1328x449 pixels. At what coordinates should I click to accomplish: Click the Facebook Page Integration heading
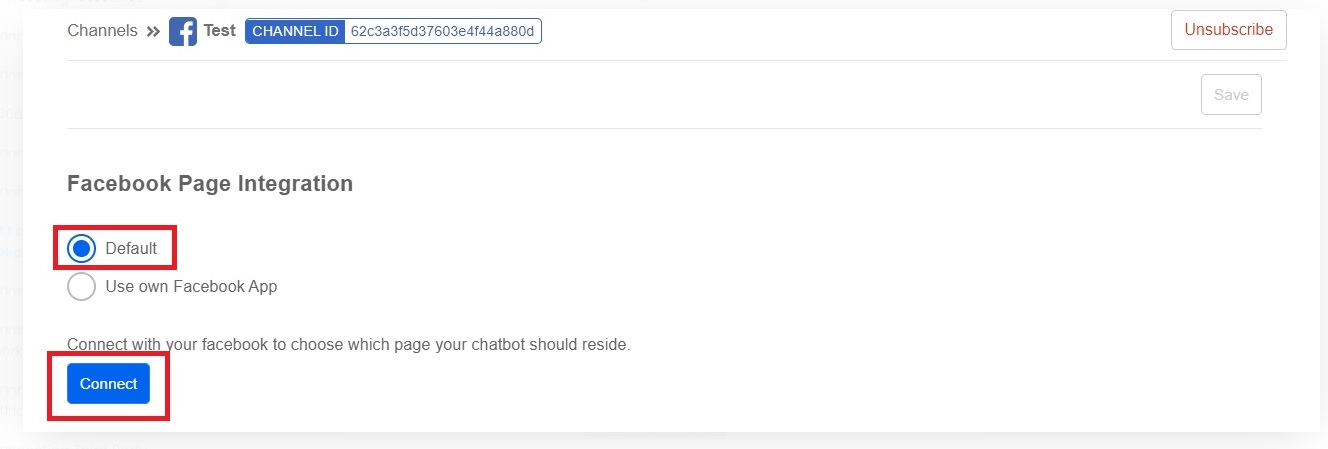[210, 184]
